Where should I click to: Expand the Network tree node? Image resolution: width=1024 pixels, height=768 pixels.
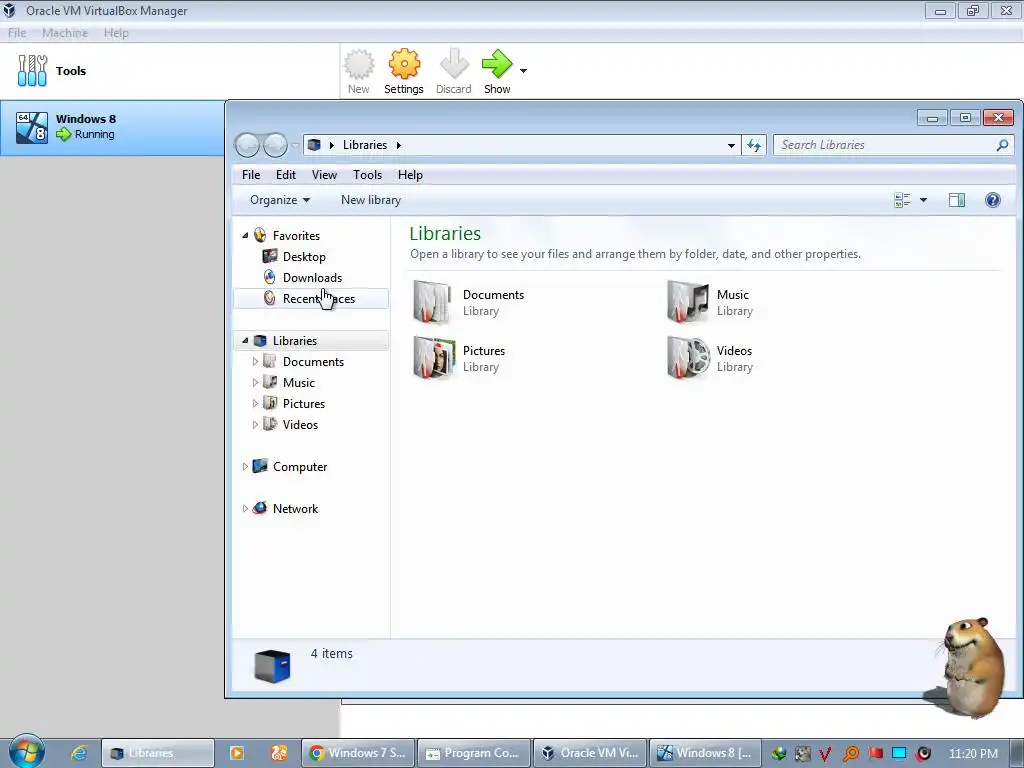coord(245,508)
